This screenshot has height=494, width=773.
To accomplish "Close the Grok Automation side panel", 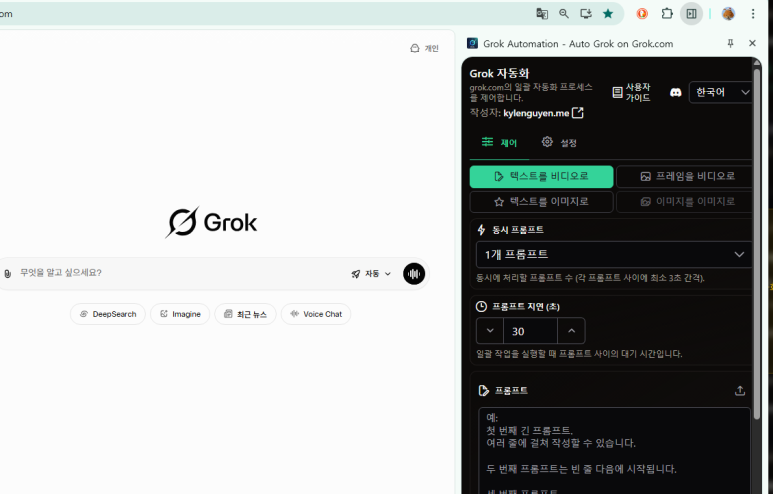I will tap(752, 43).
